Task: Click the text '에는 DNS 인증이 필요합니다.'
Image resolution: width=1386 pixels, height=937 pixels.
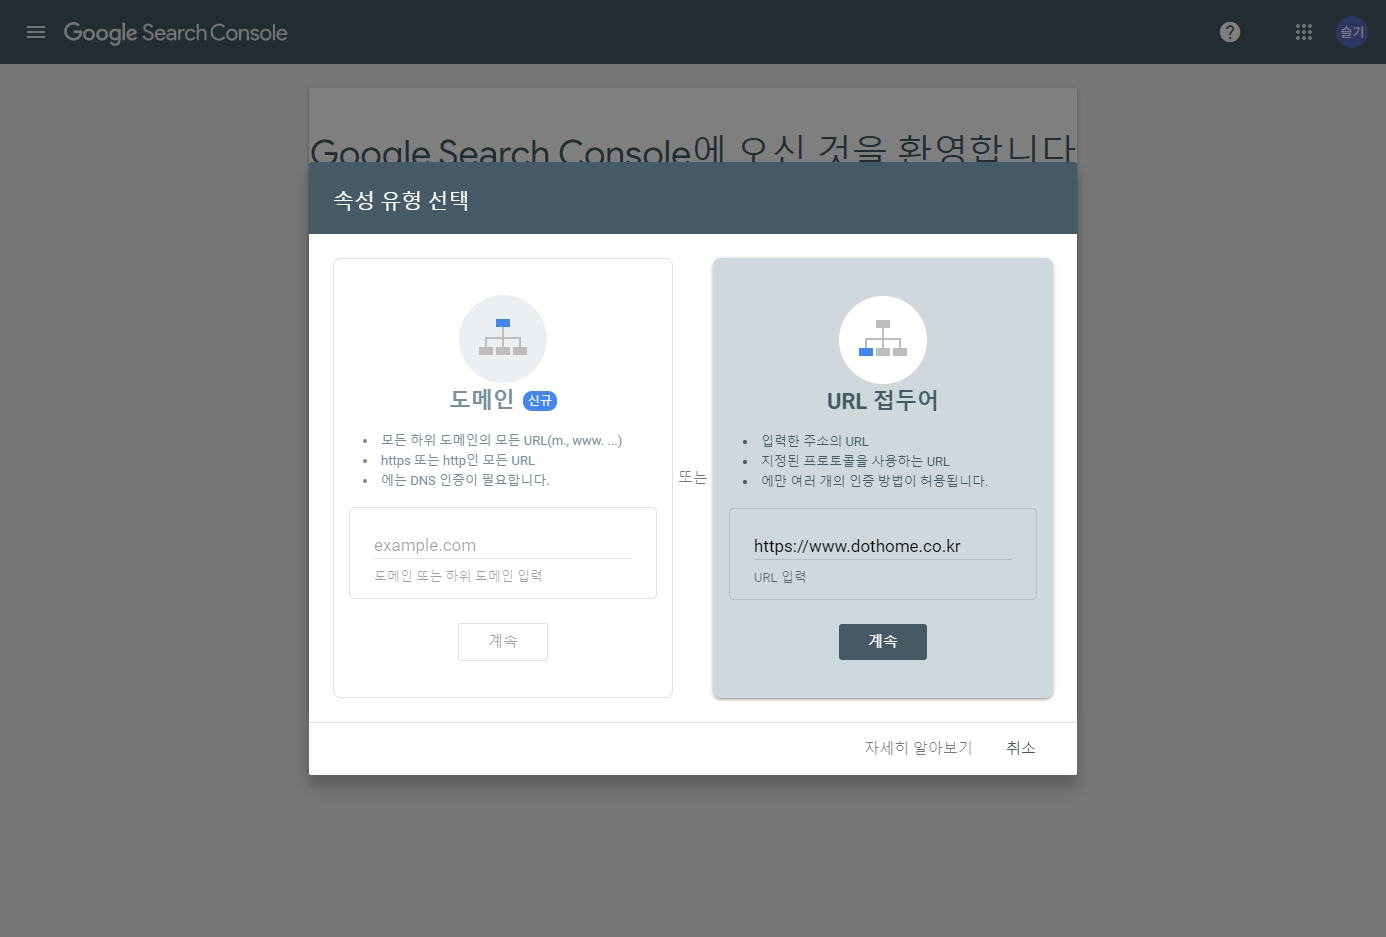Action: 465,480
